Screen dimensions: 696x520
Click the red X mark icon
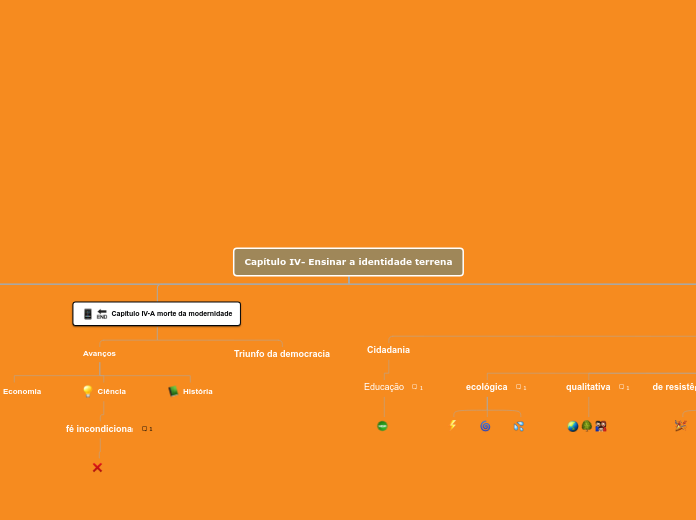click(x=97, y=468)
